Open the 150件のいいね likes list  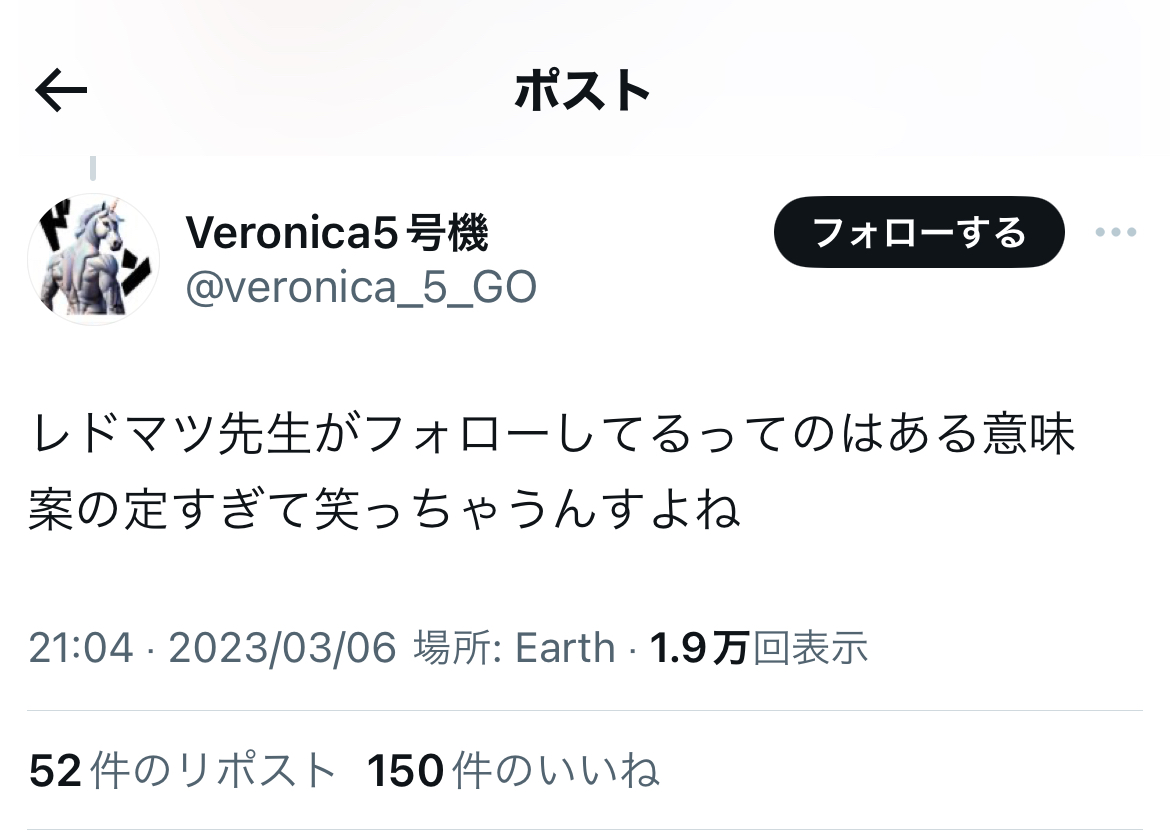tap(513, 770)
